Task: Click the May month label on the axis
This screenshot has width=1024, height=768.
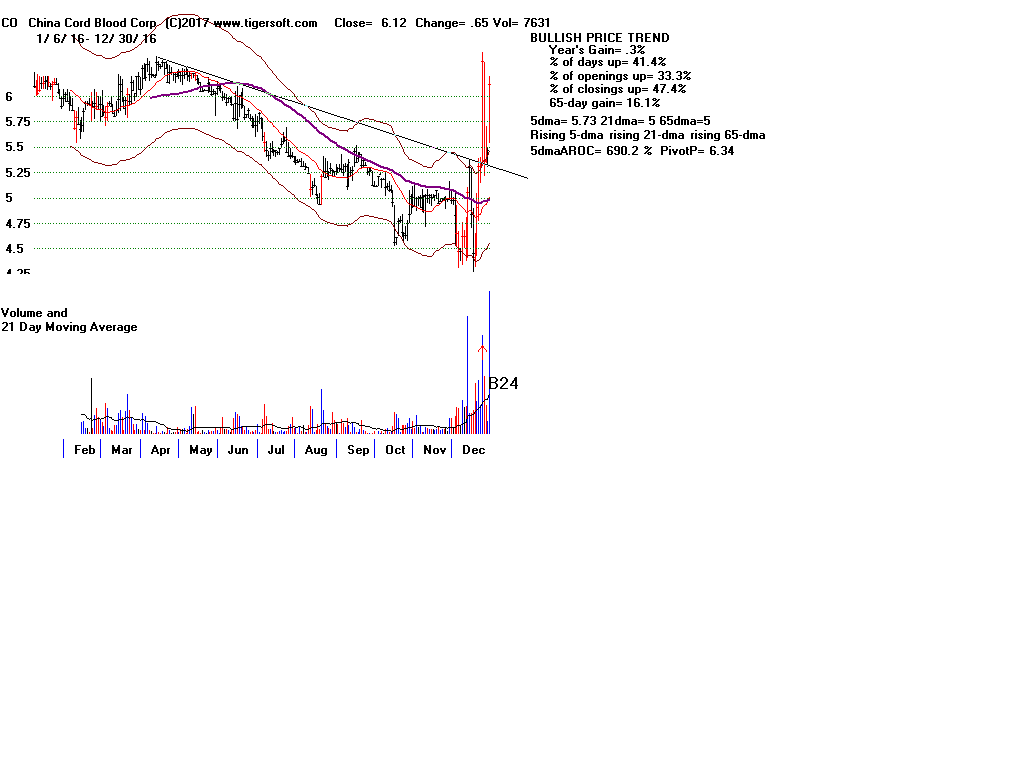Action: point(200,450)
